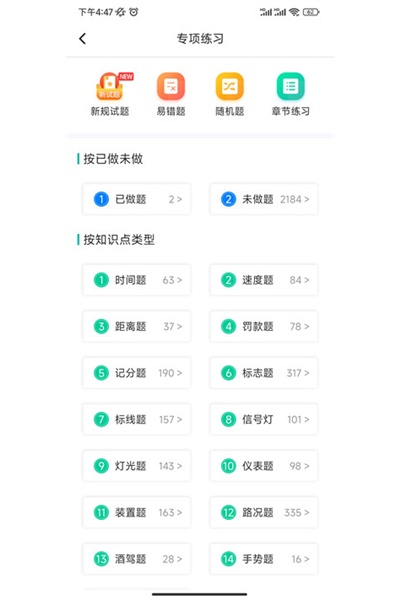Viewport: 400px width, 600px height.
Task: Expand the 时间题 category arrow
Action: [x=180, y=280]
